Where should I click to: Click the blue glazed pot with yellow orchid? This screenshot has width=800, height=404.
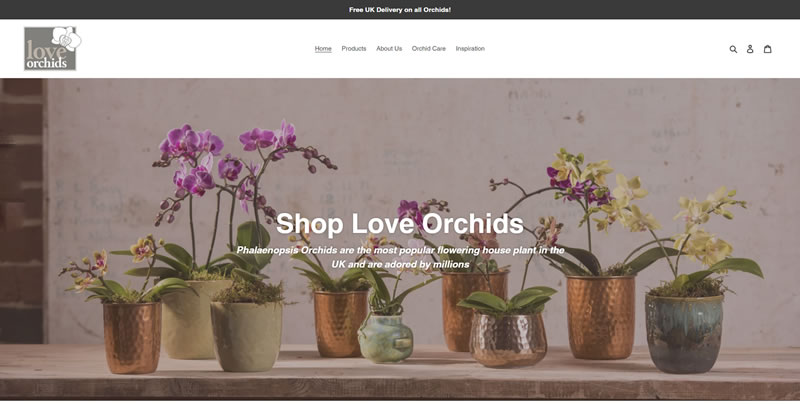[x=684, y=333]
